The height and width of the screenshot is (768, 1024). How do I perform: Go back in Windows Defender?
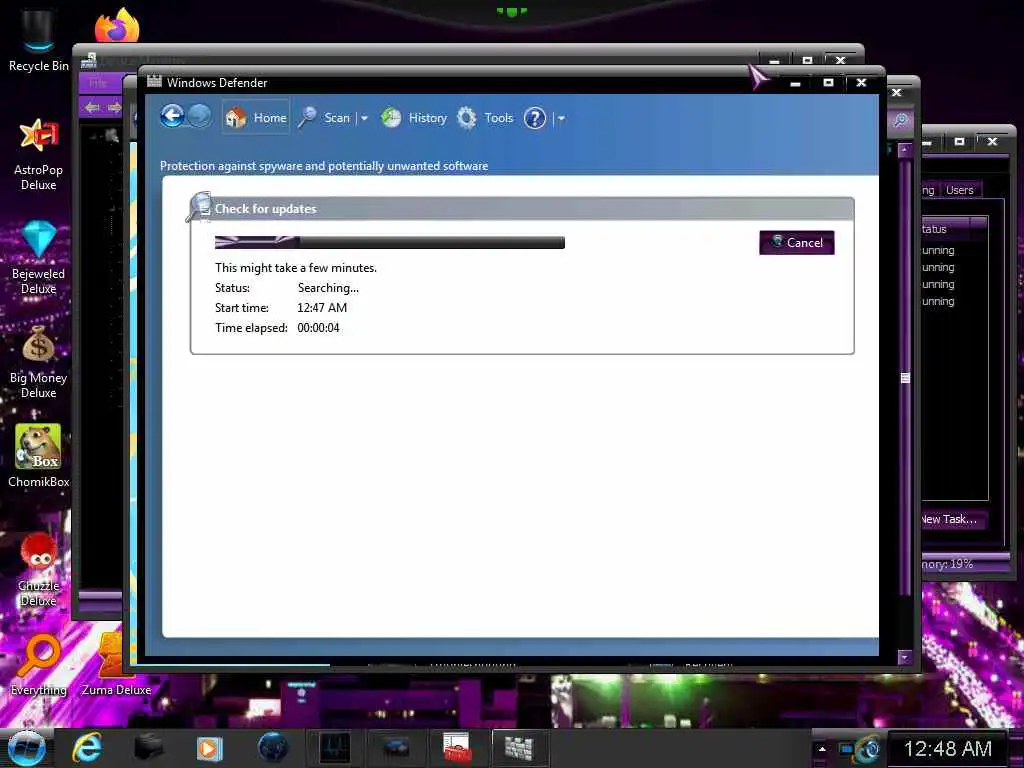[x=172, y=117]
